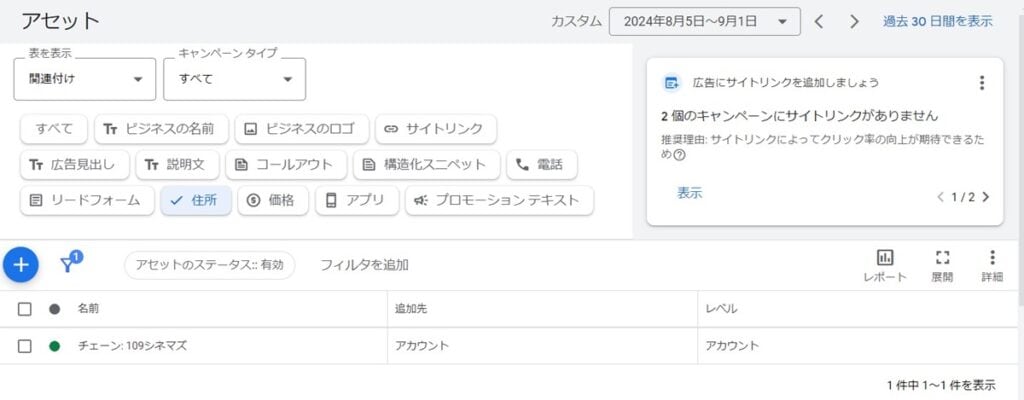The height and width of the screenshot is (400, 1024).
Task: Go to previous date range arrow
Action: coord(818,22)
